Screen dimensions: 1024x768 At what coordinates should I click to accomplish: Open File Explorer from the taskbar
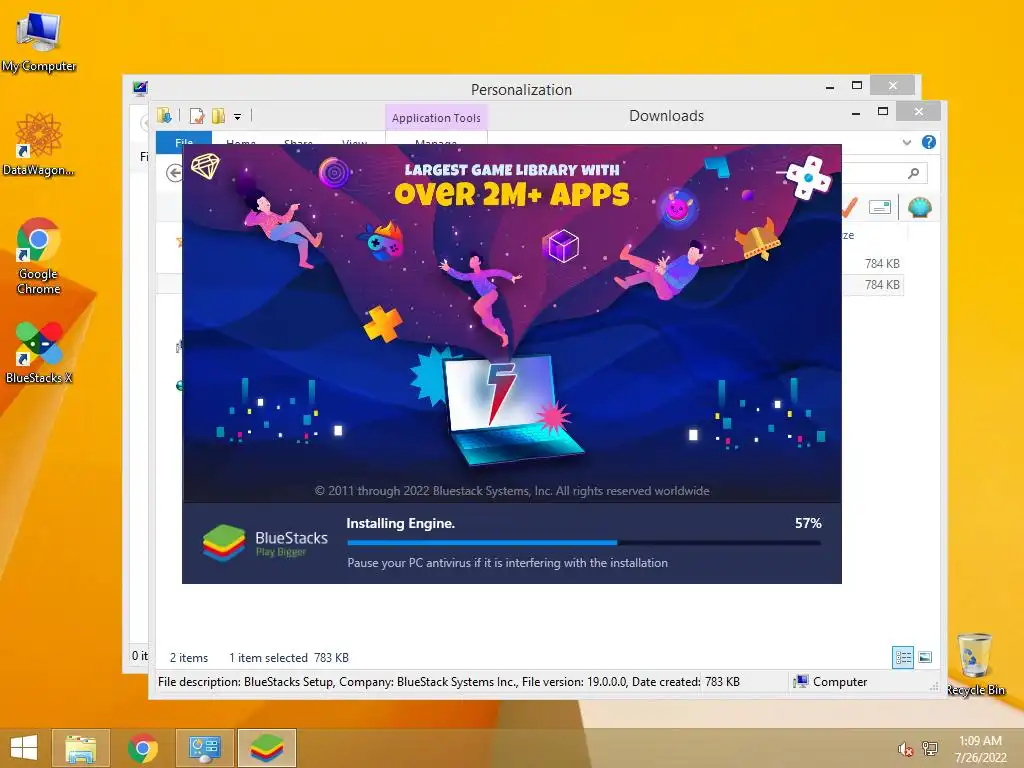click(80, 748)
